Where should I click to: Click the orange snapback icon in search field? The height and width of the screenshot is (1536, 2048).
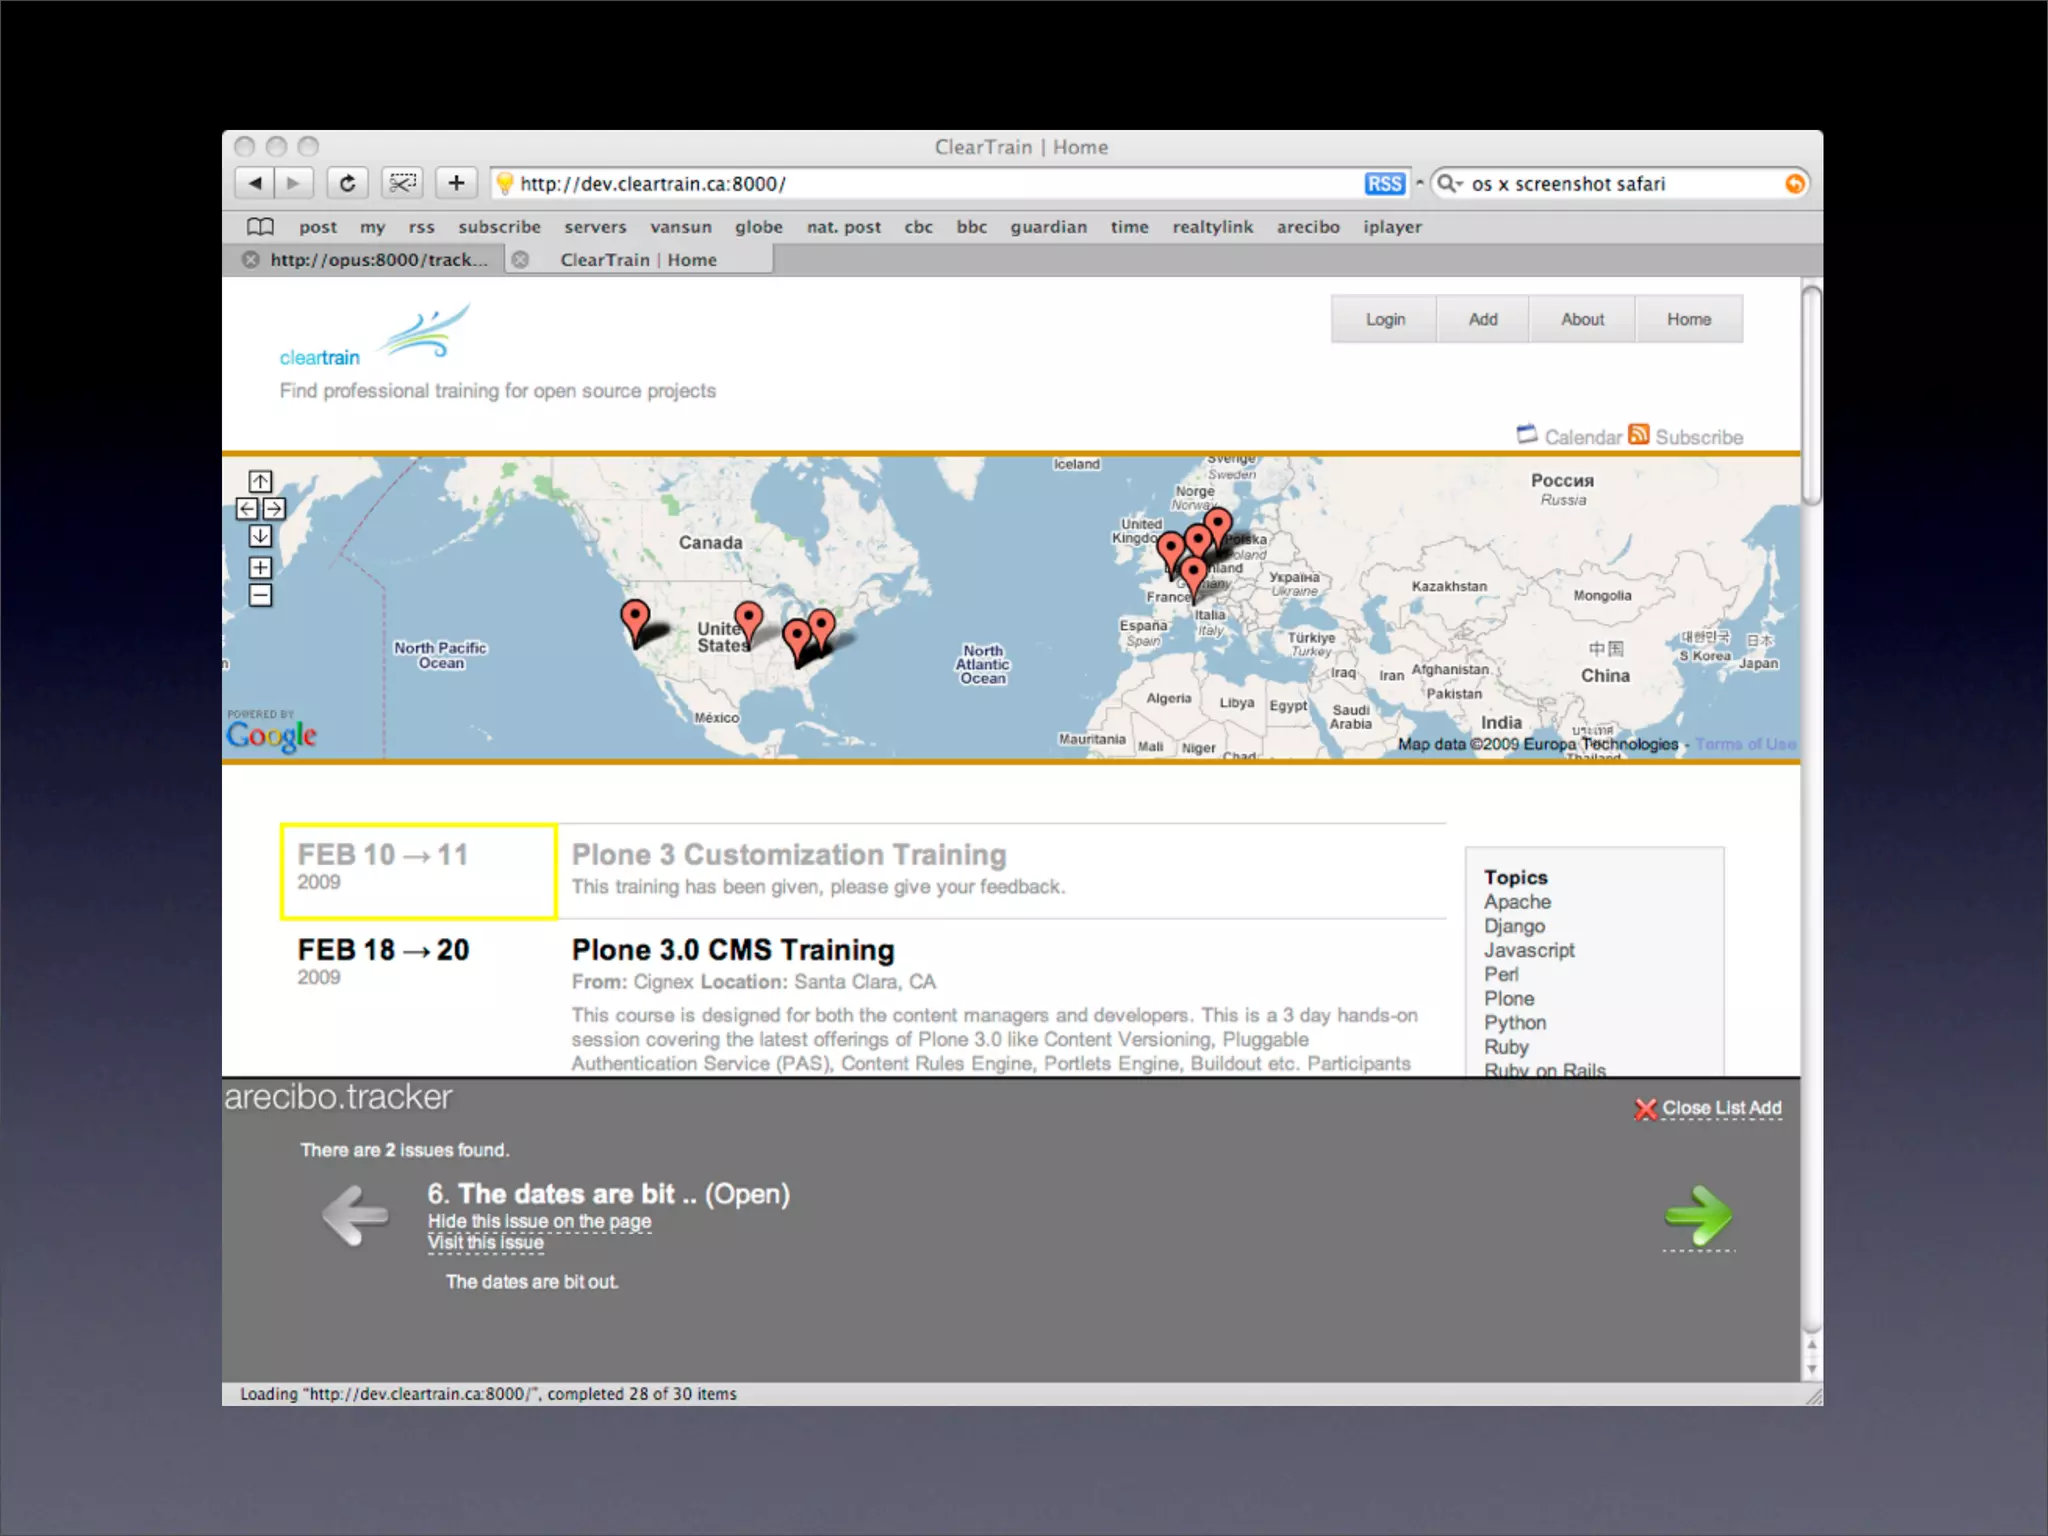[x=1795, y=184]
